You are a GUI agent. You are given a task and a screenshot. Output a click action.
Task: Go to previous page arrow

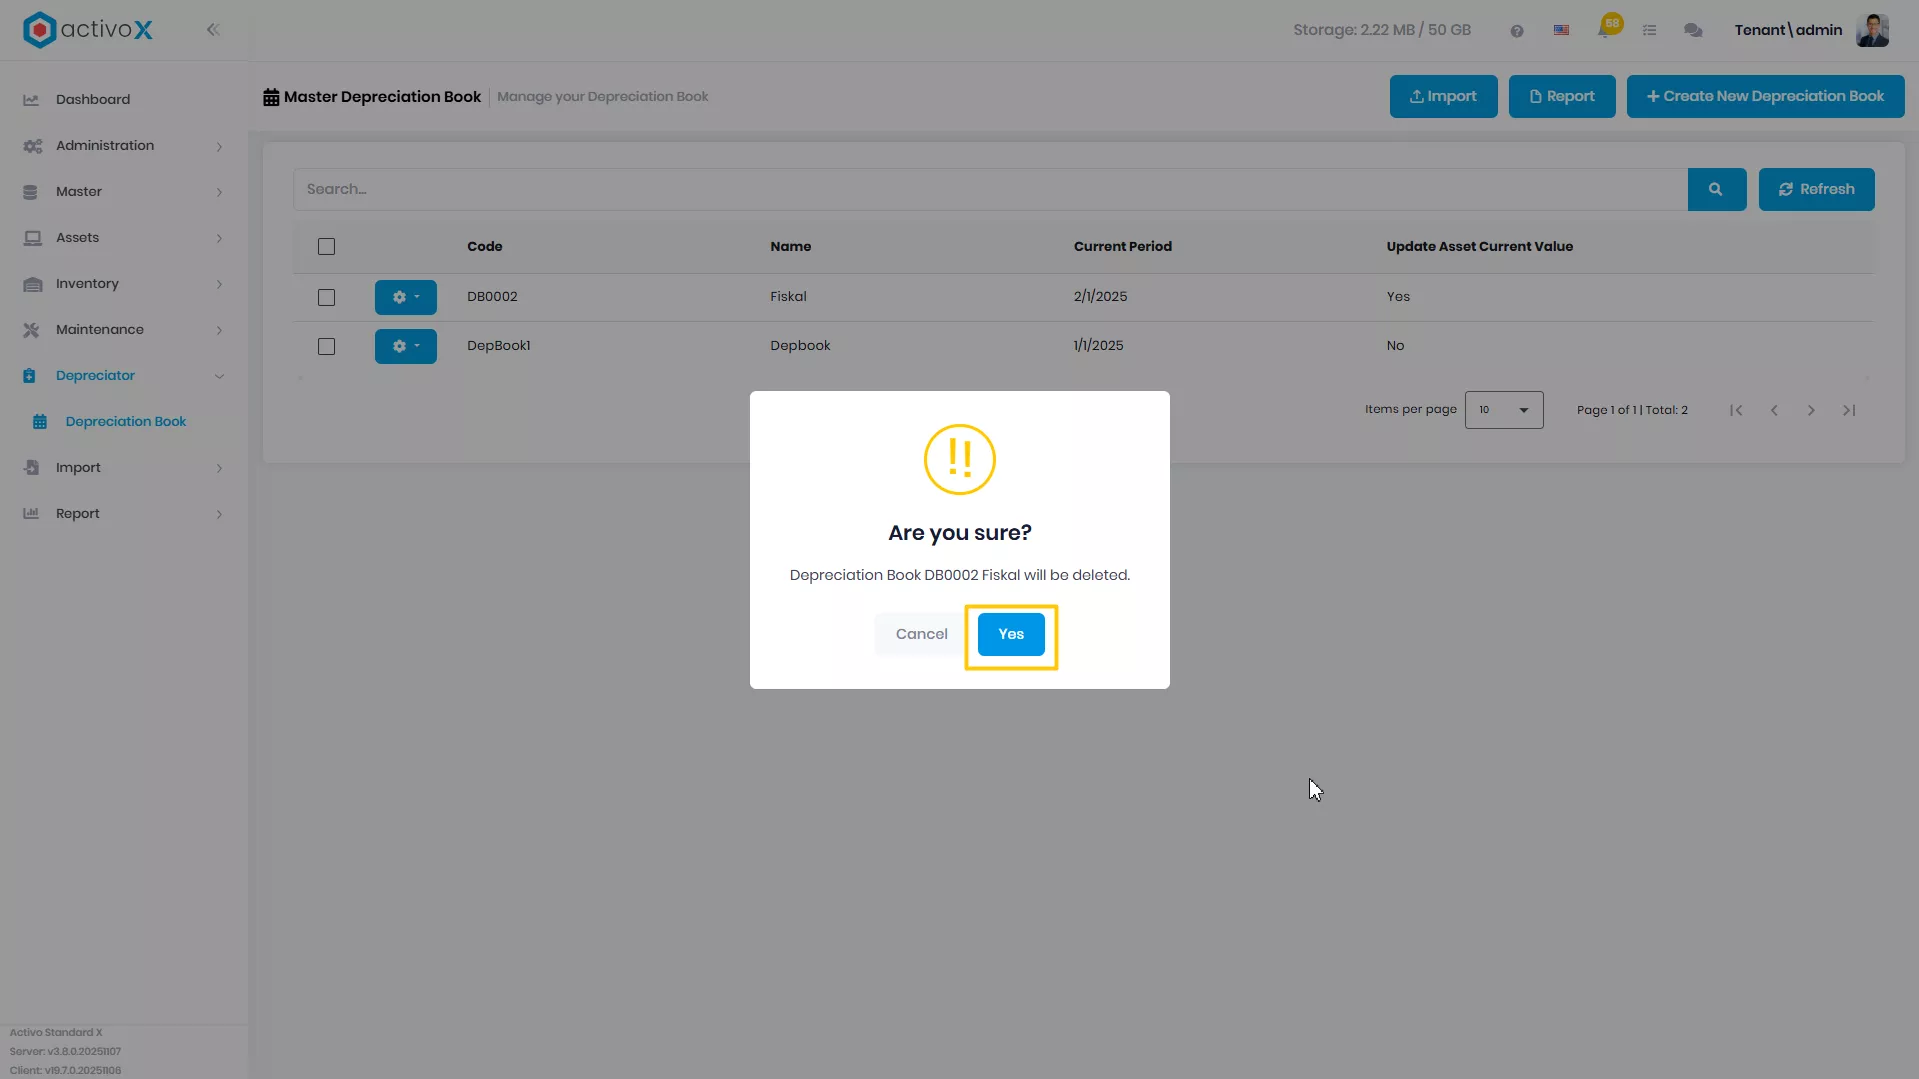coord(1774,411)
